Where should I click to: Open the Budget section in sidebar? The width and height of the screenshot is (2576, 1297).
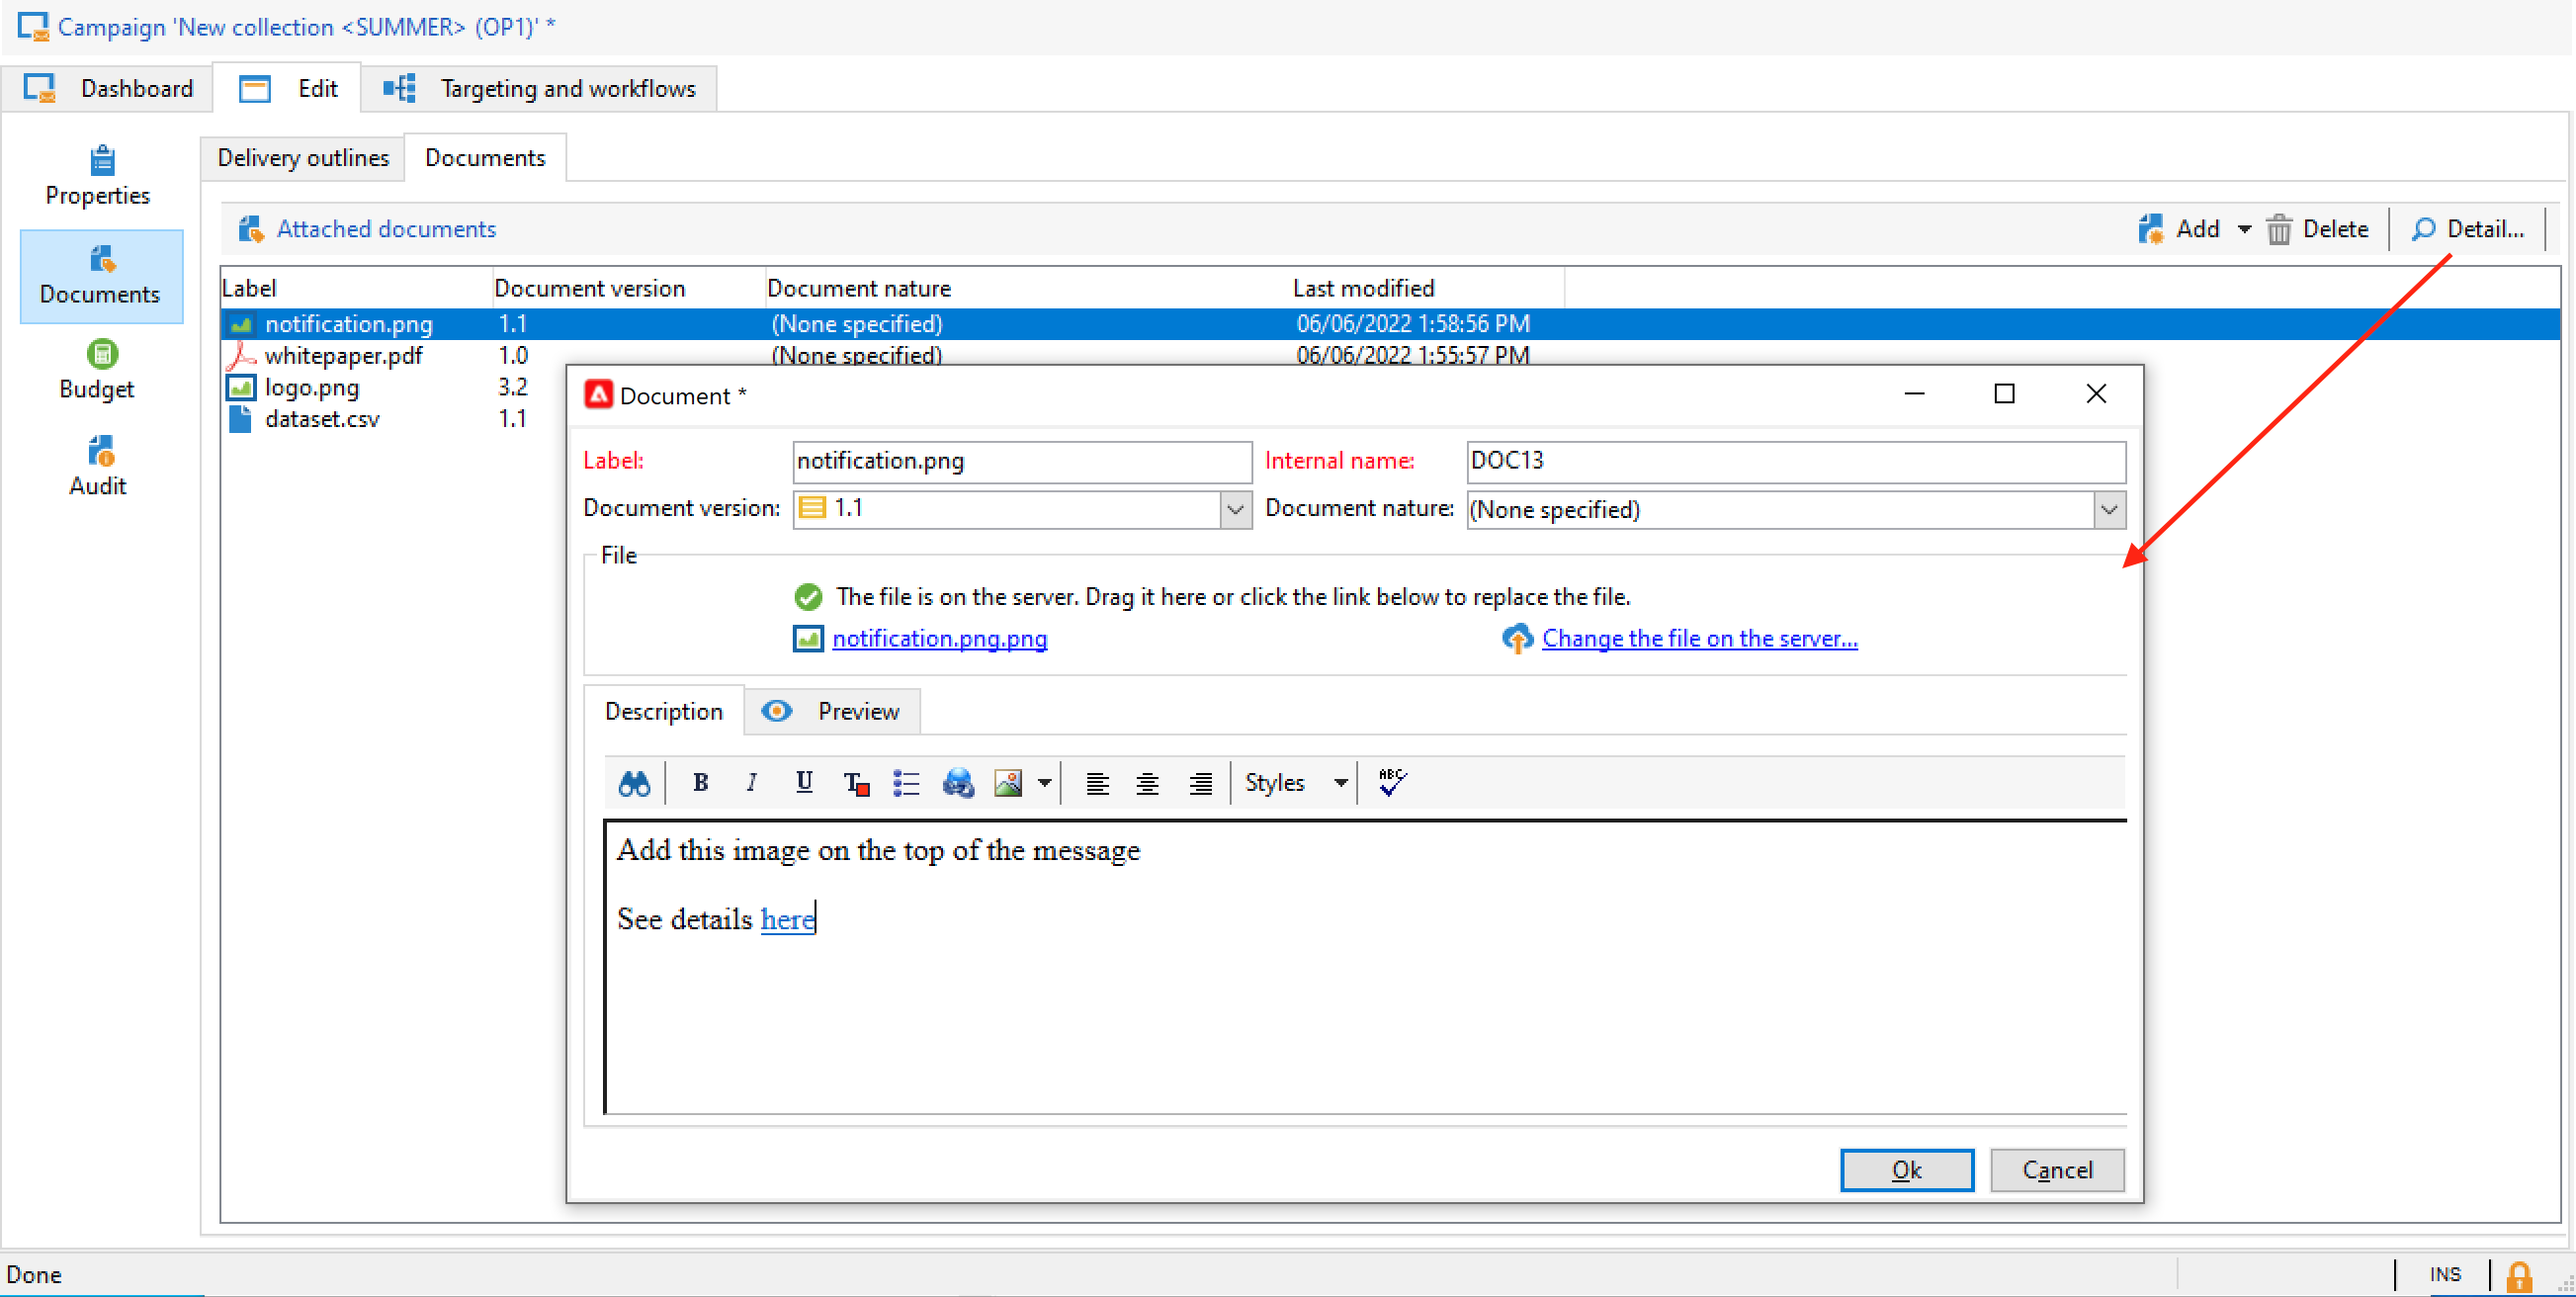click(x=98, y=370)
